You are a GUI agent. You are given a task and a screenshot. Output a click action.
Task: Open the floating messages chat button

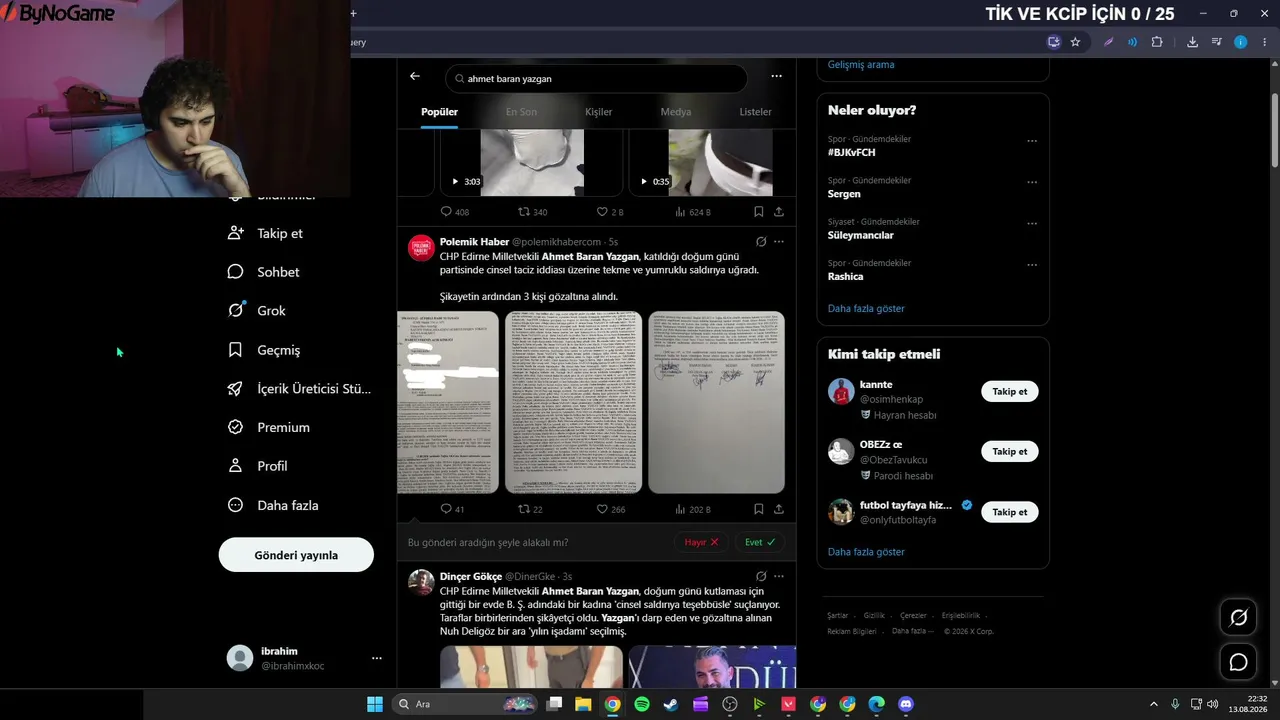pos(1238,662)
